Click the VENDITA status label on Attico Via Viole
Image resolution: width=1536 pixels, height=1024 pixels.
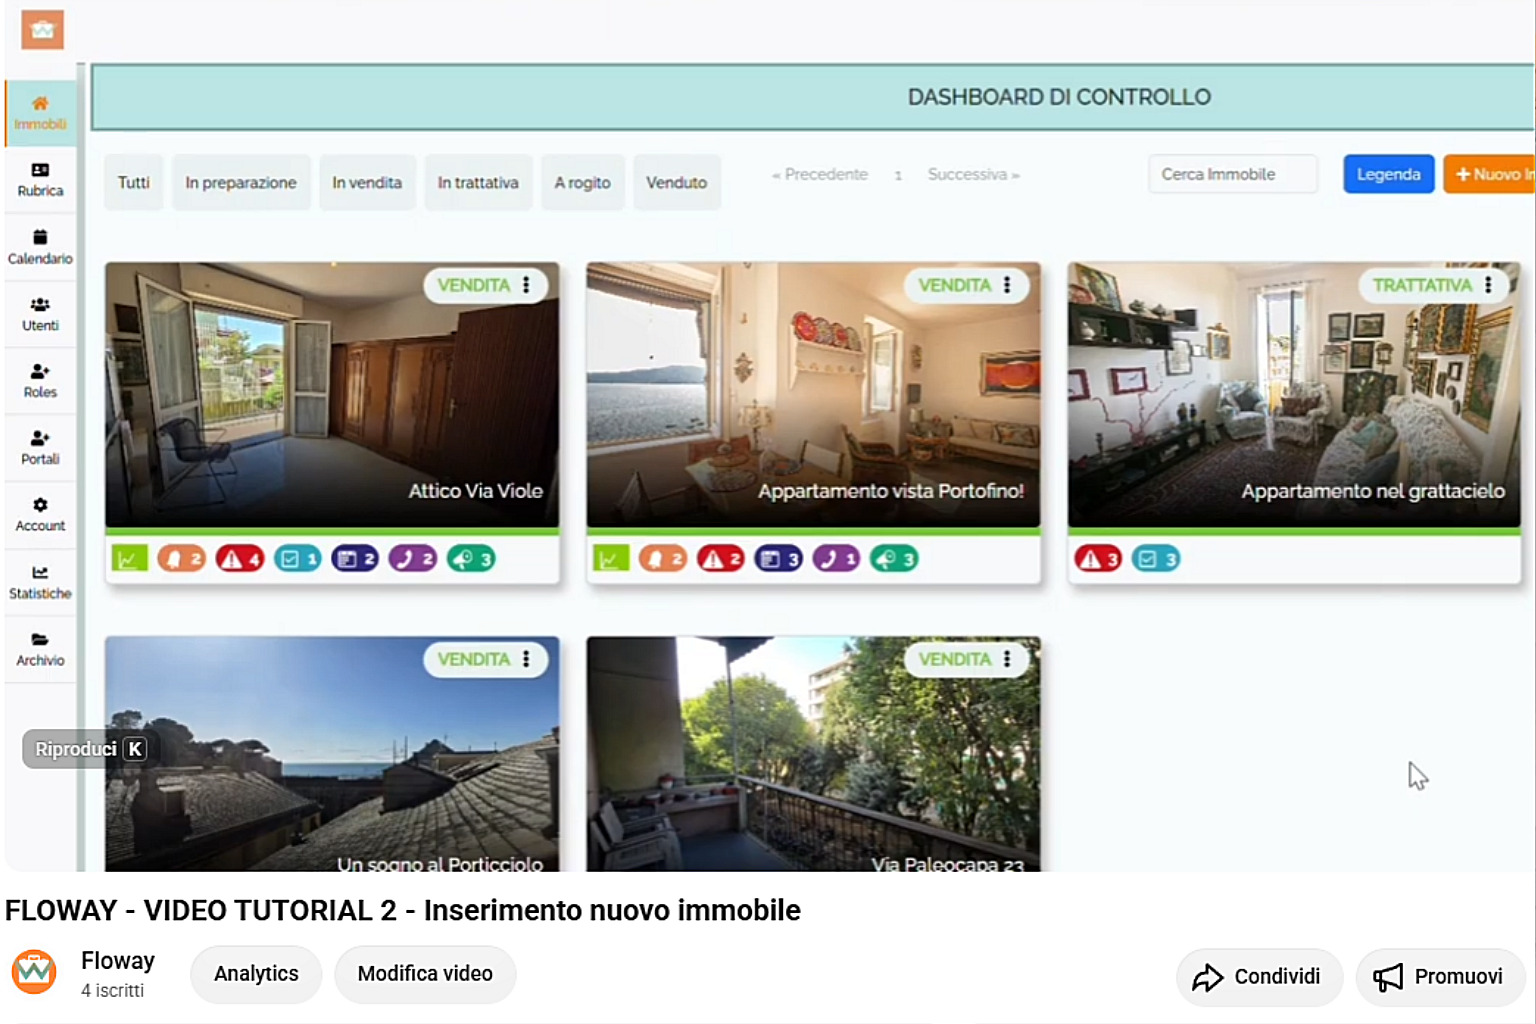point(474,285)
